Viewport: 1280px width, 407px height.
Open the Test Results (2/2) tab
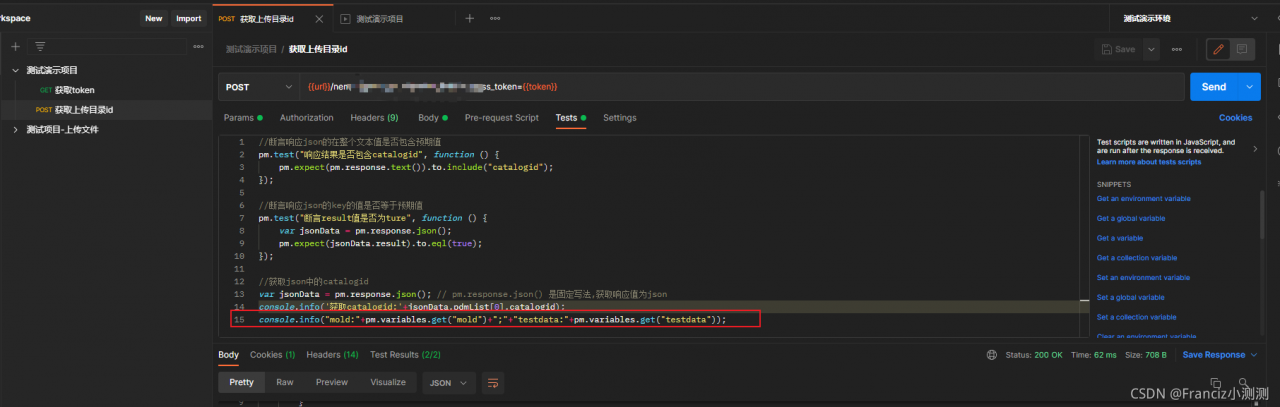pos(405,354)
